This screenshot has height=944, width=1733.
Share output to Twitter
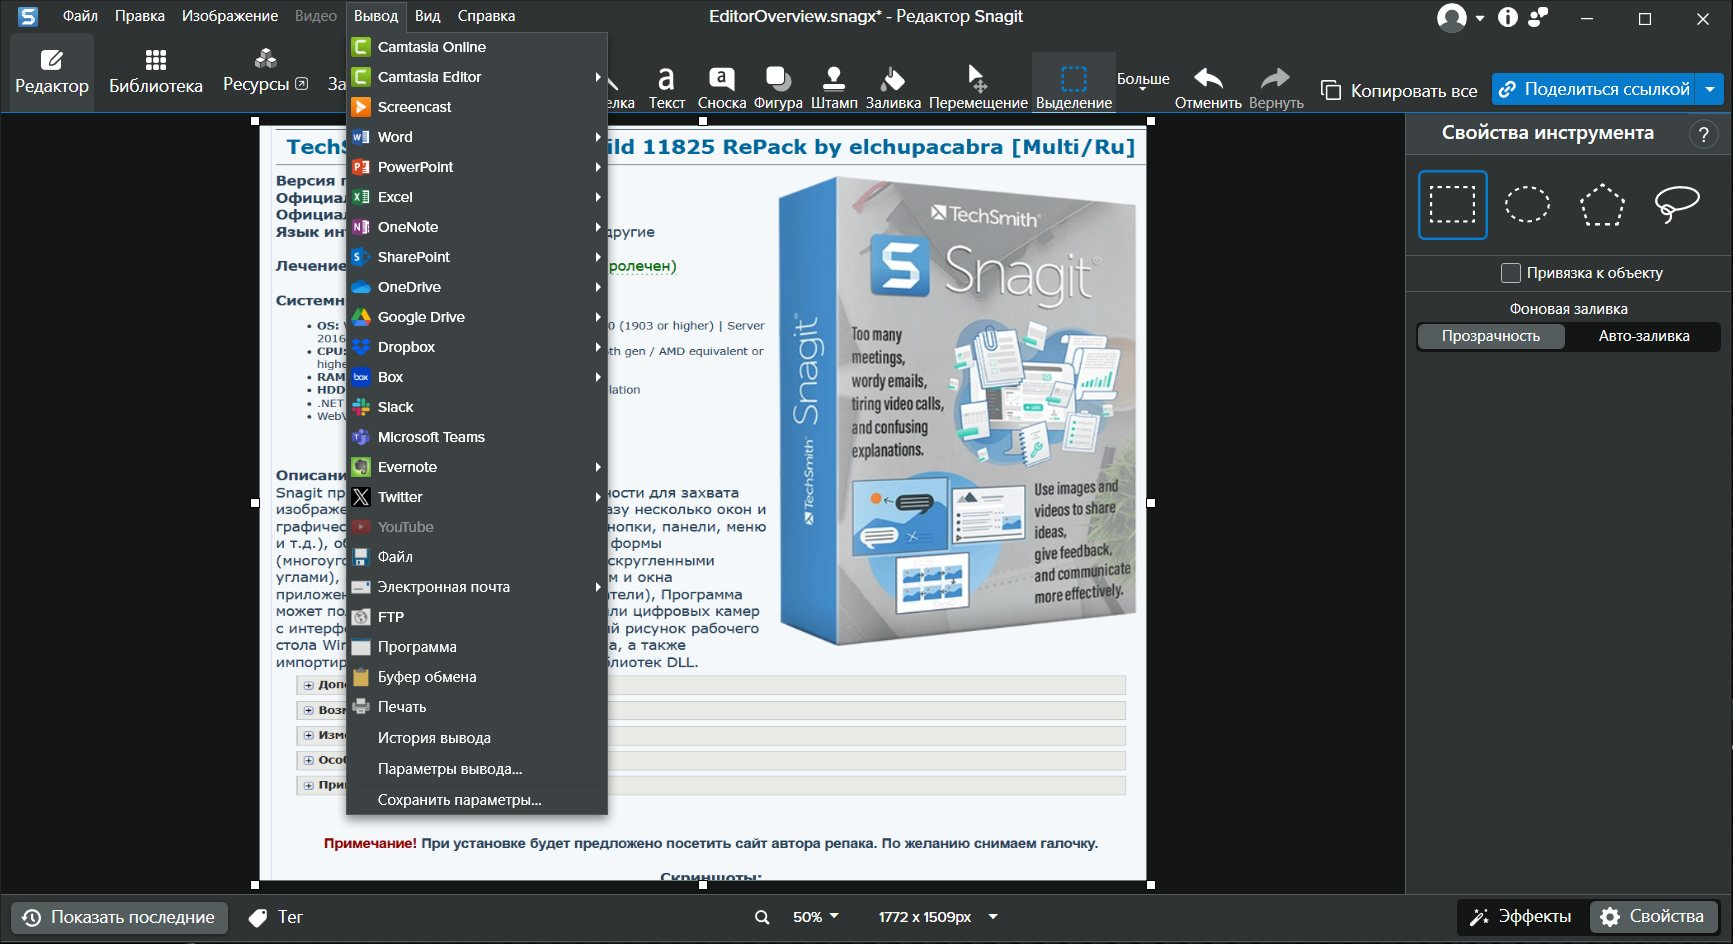coord(477,497)
